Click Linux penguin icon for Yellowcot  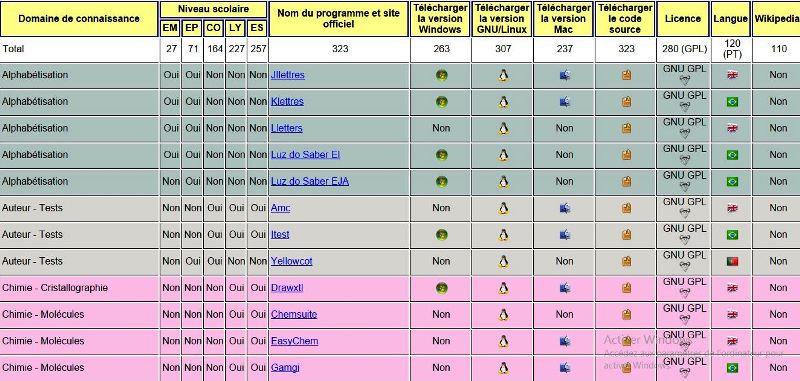click(504, 261)
